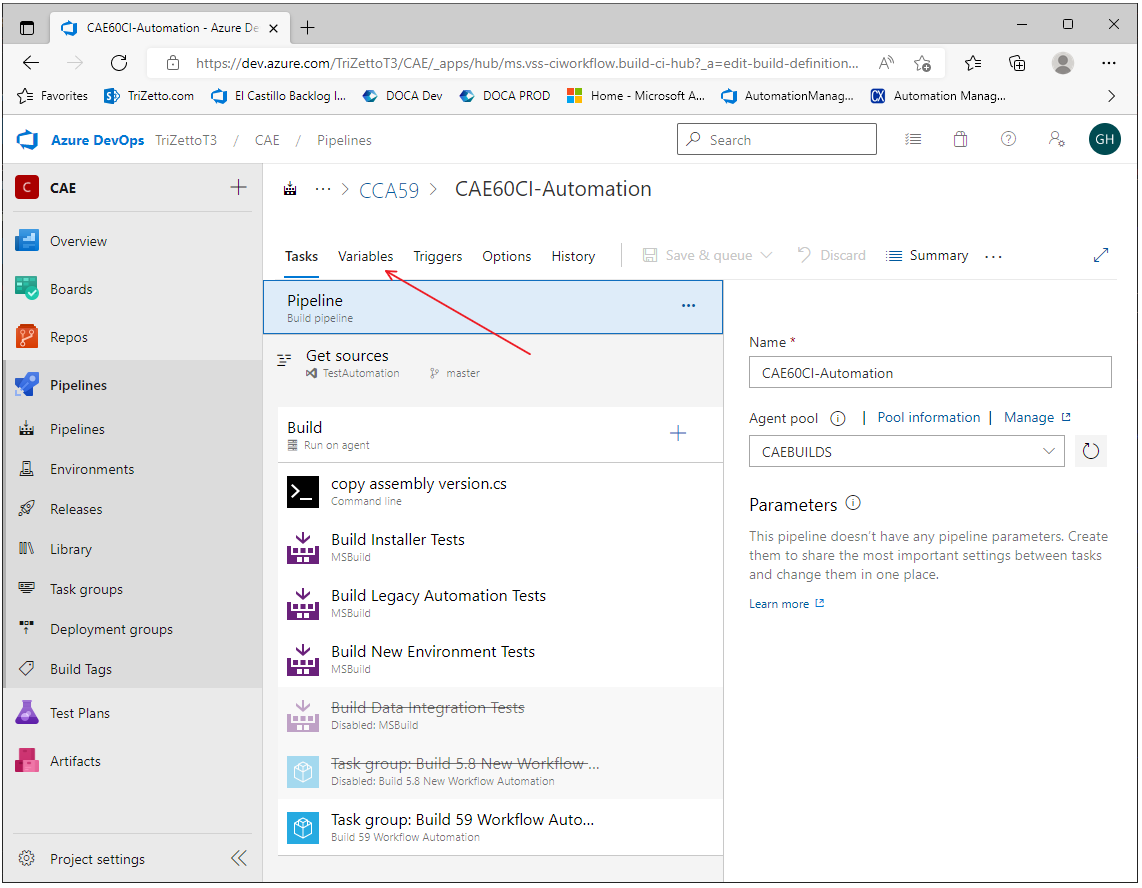The height and width of the screenshot is (888, 1142).
Task: Add a task to Build agent job
Action: pos(678,433)
